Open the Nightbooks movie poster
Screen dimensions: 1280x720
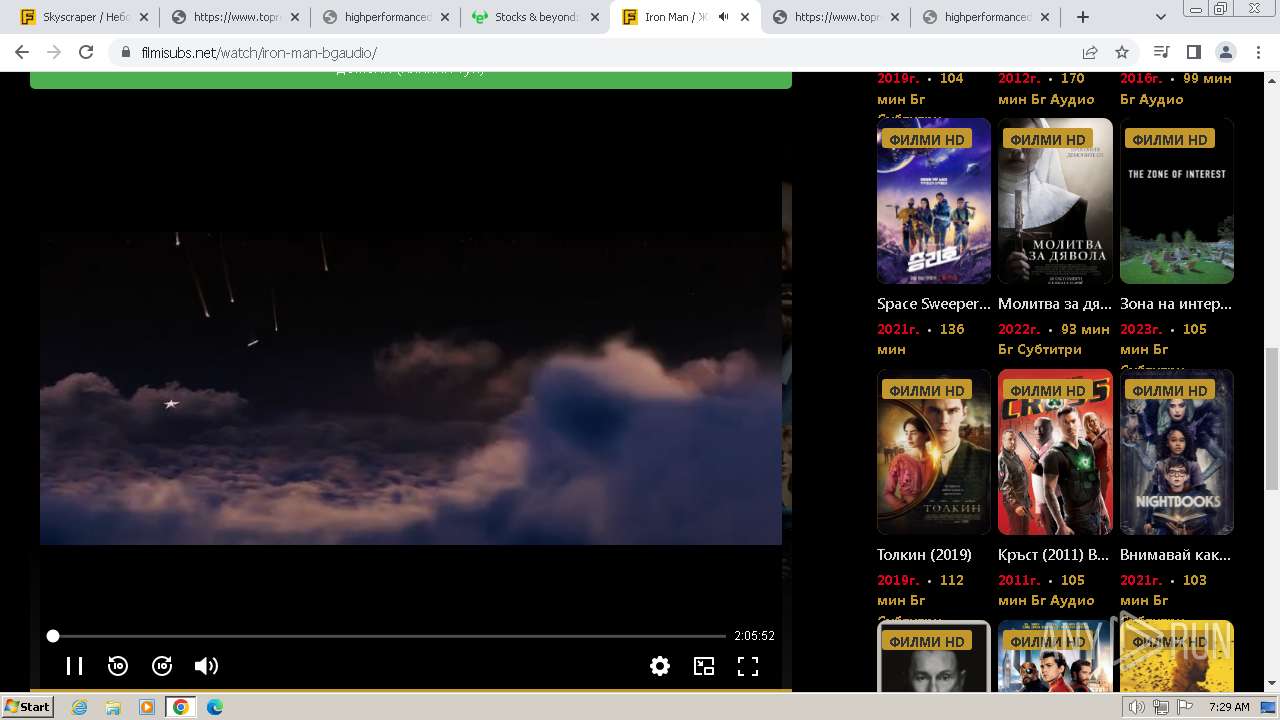pos(1177,452)
